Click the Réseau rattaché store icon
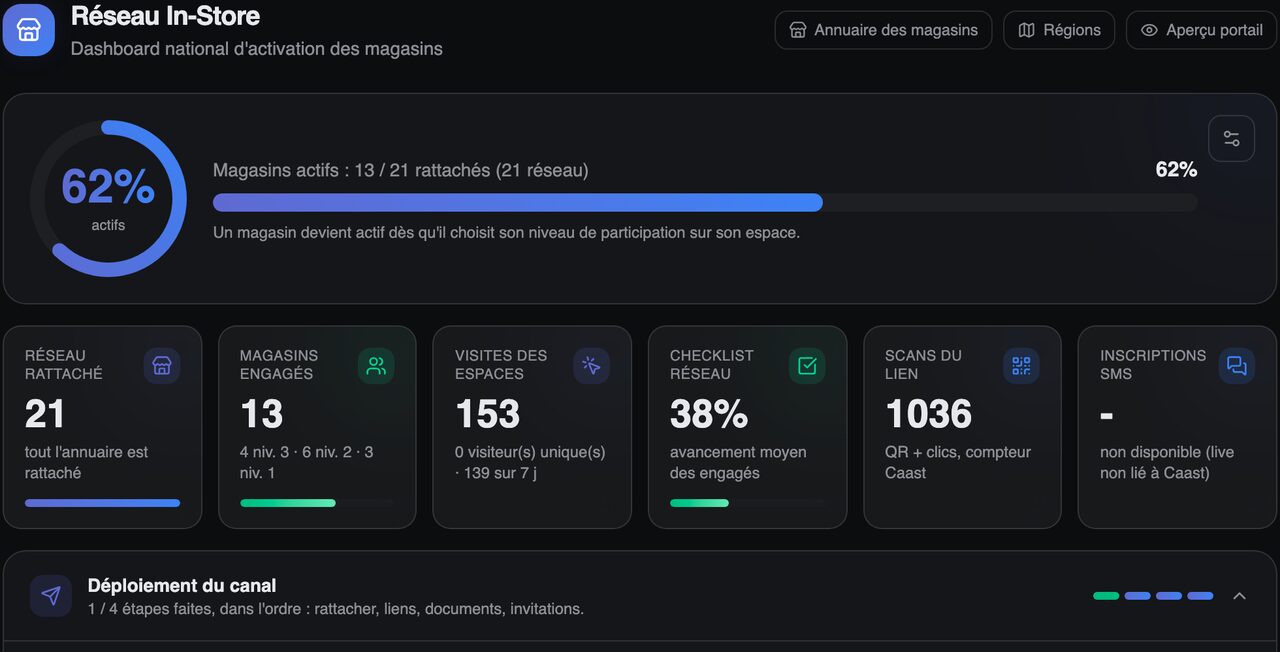Image resolution: width=1280 pixels, height=652 pixels. 162,366
